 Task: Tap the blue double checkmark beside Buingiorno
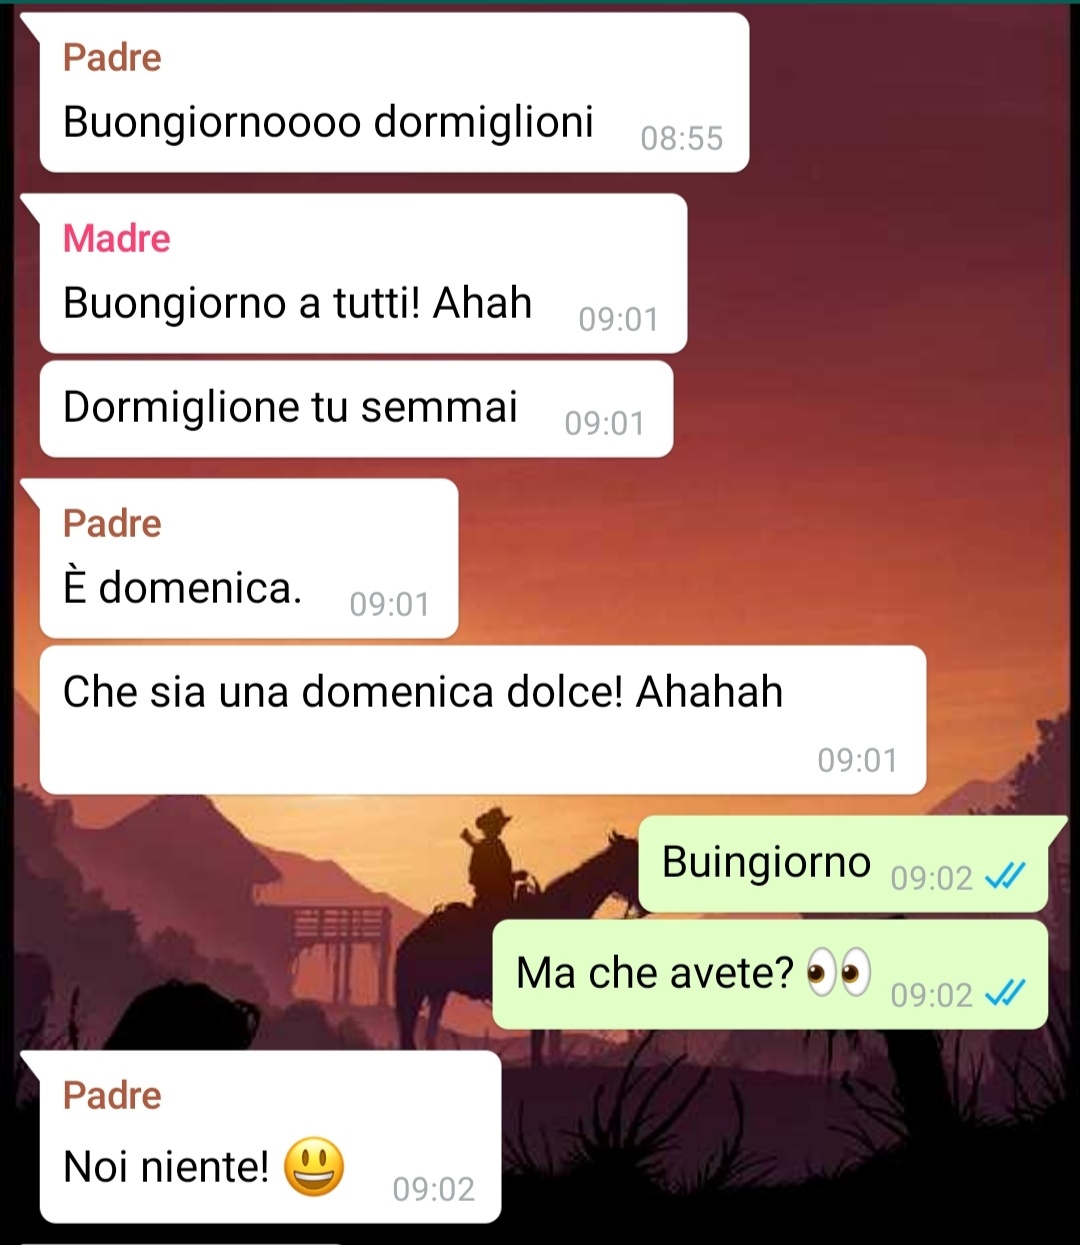pyautogui.click(x=1005, y=877)
